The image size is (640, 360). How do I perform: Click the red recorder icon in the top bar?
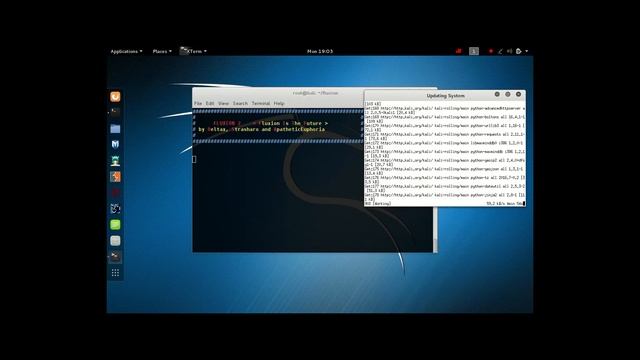point(458,51)
